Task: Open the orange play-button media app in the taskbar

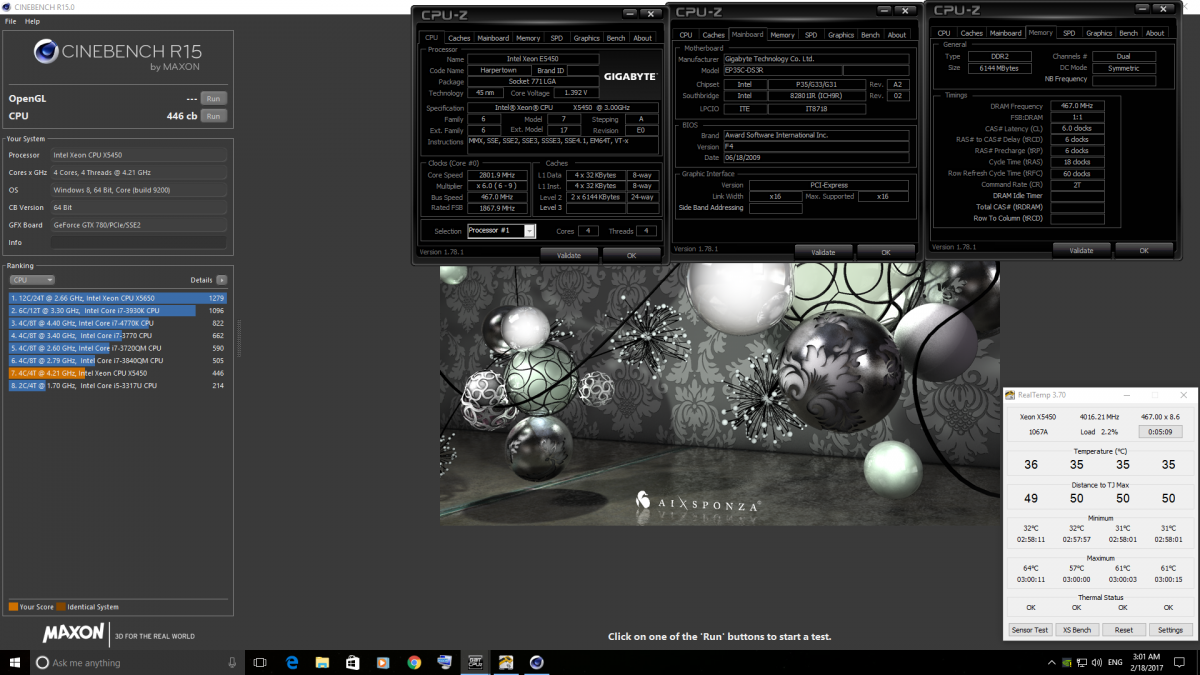Action: [383, 662]
